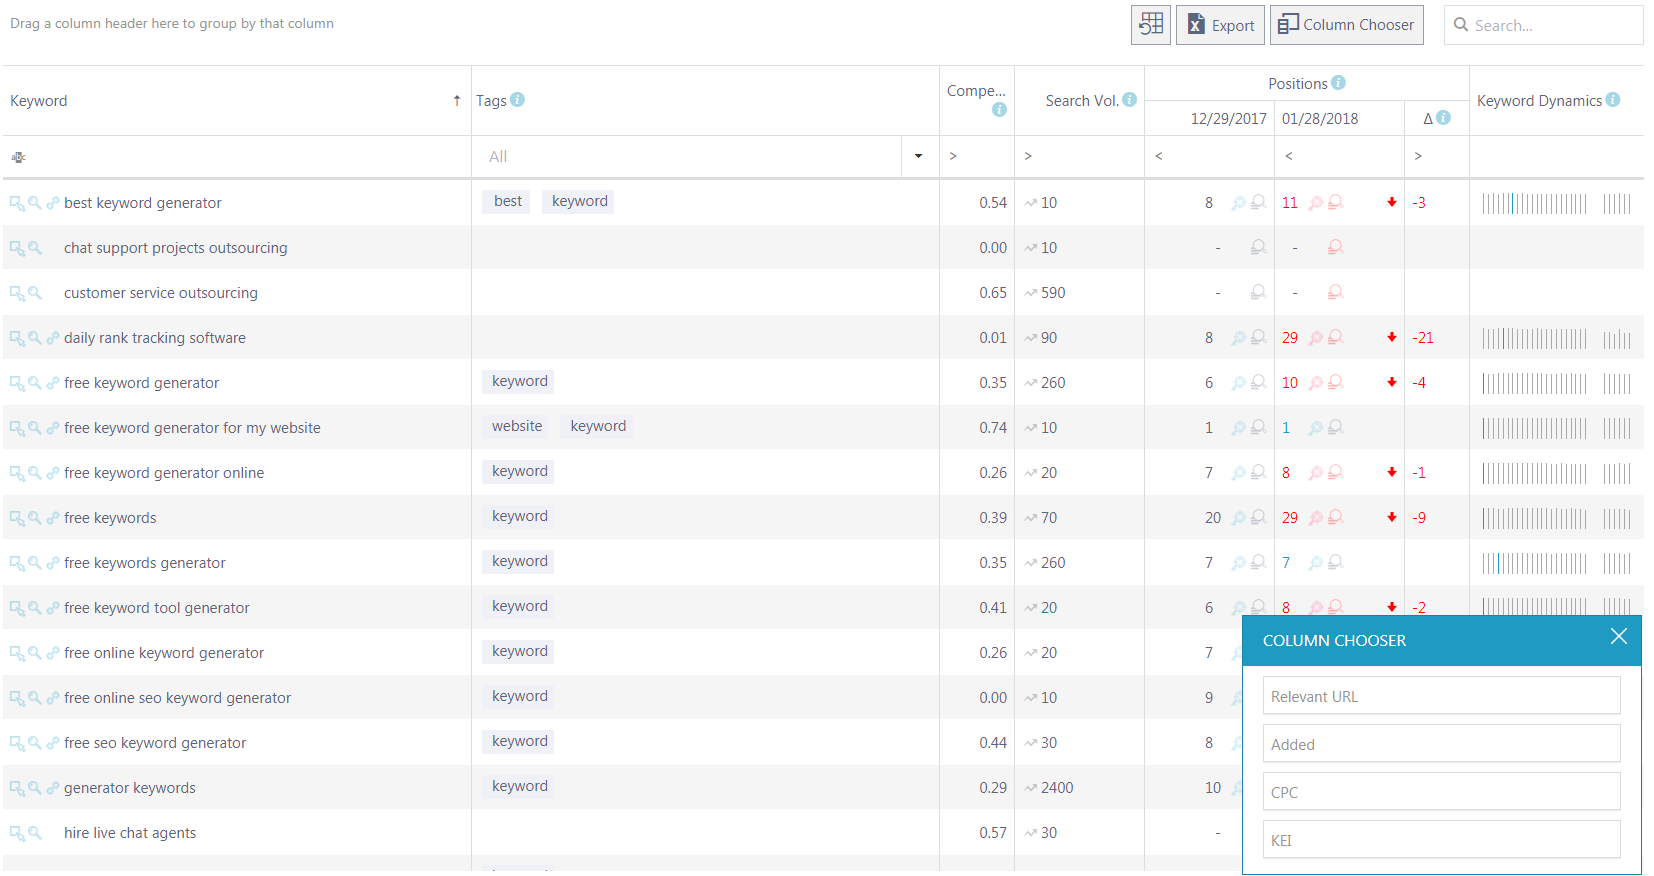Choose KEI column in Column Chooser

tap(1441, 840)
